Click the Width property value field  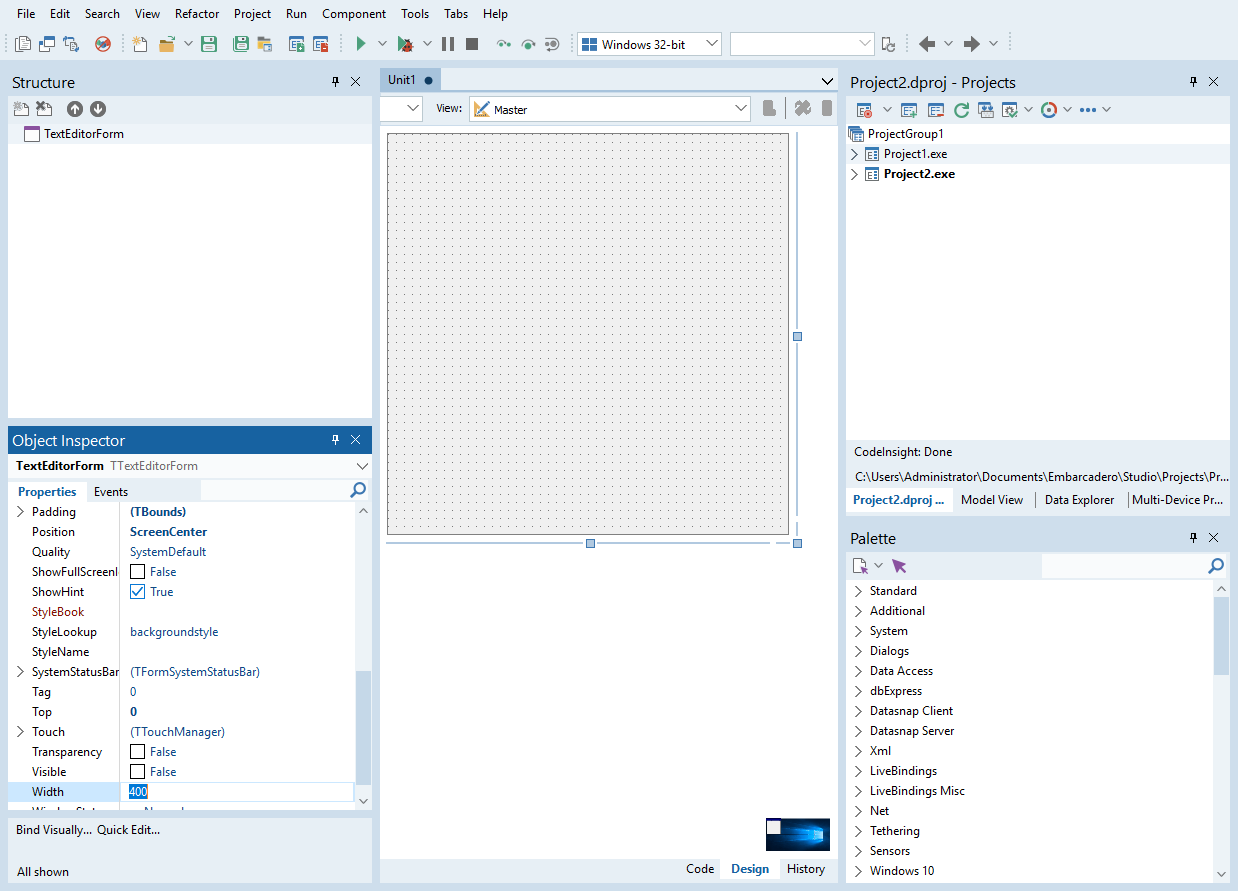(x=240, y=792)
